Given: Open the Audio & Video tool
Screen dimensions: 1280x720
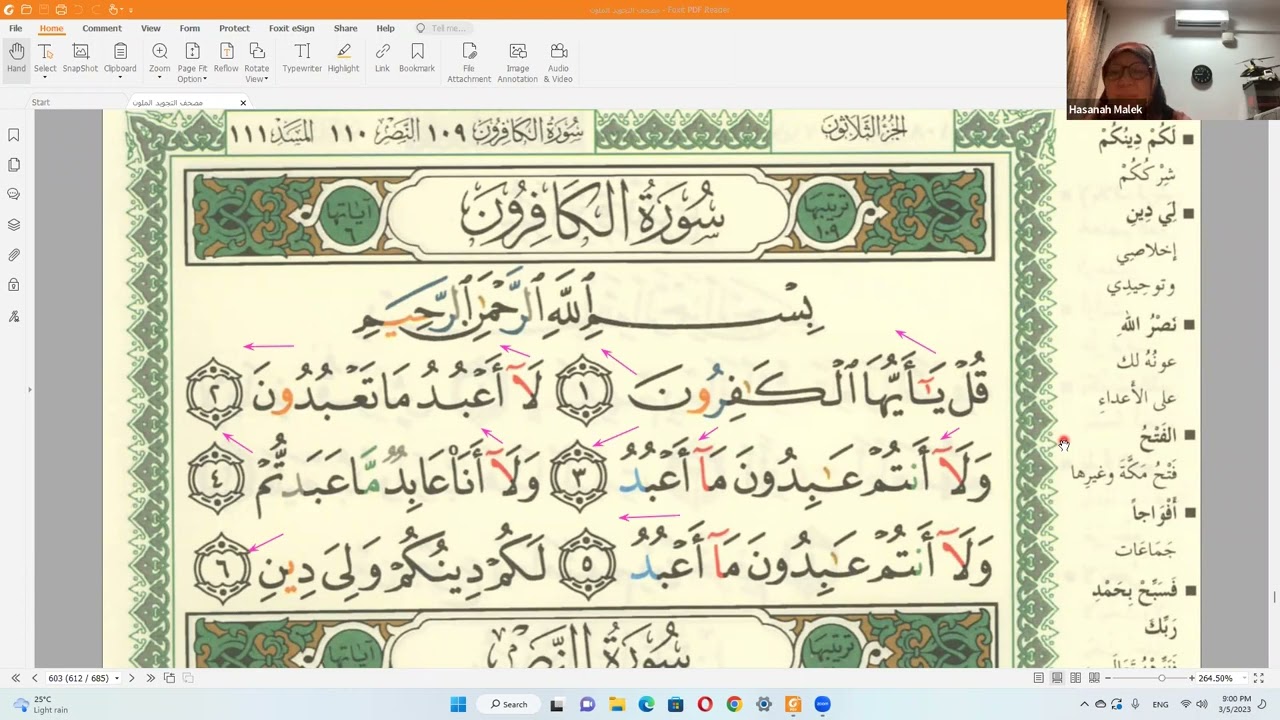Looking at the screenshot, I should point(558,62).
